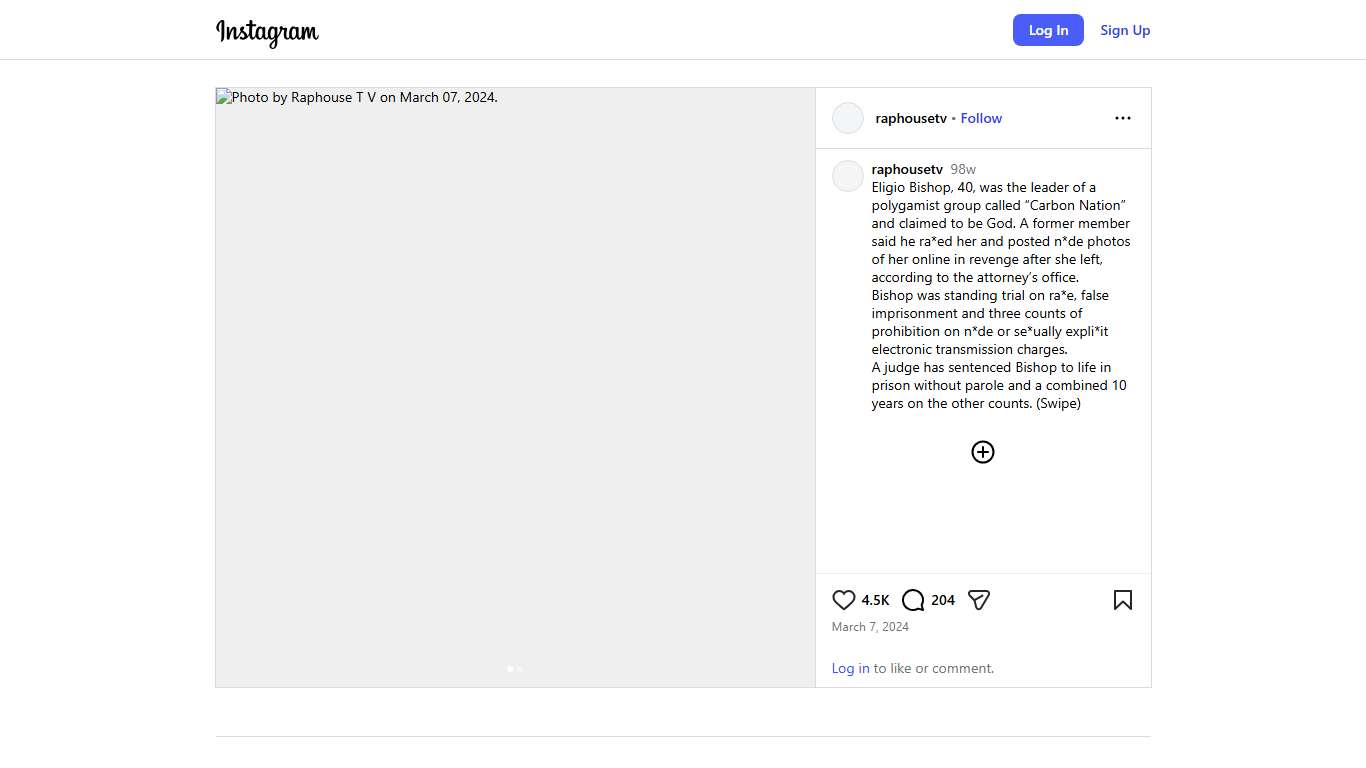Open raphousetv username in post header
1366x768 pixels.
[910, 118]
